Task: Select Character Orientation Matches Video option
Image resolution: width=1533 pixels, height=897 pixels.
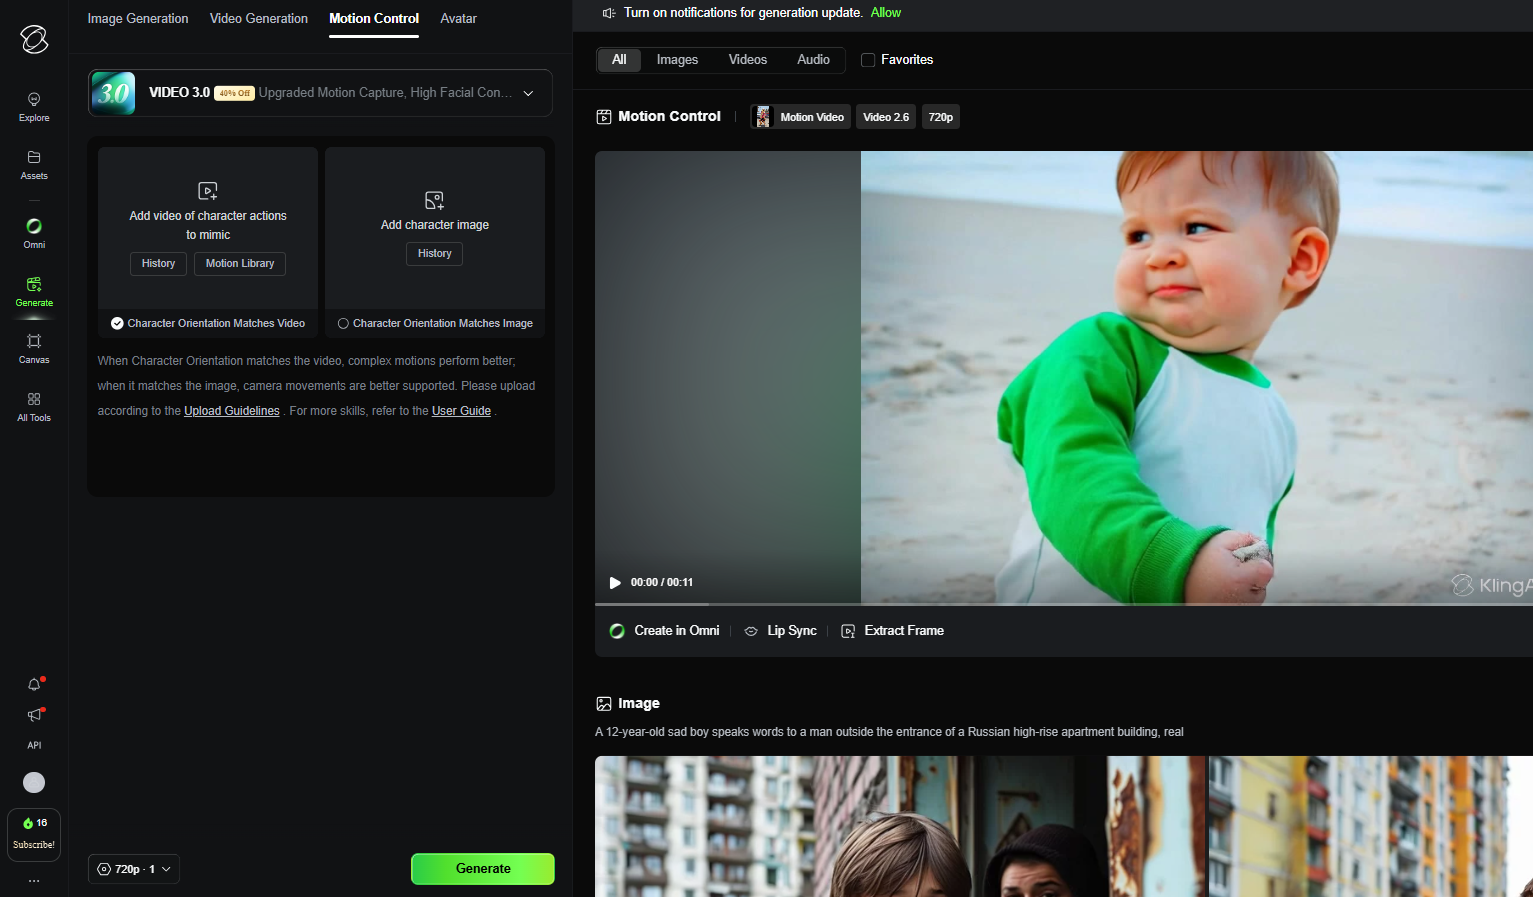Action: 117,324
